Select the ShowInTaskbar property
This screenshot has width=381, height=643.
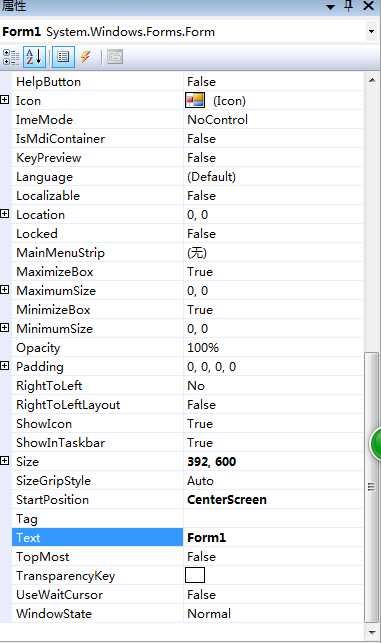(x=60, y=443)
